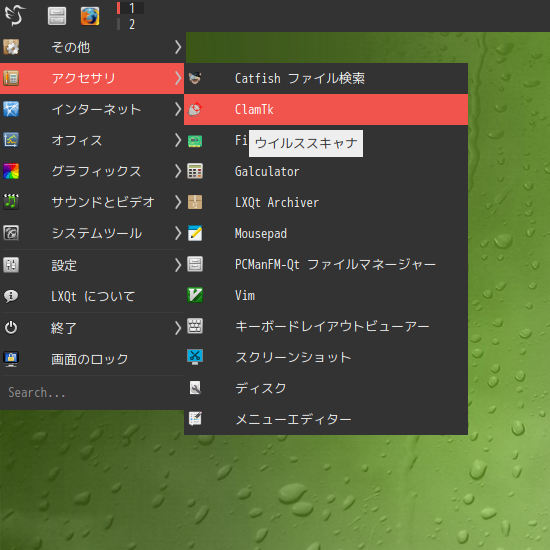This screenshot has height=550, width=550.
Task: Open the 終了 submenu
Action: click(92, 328)
